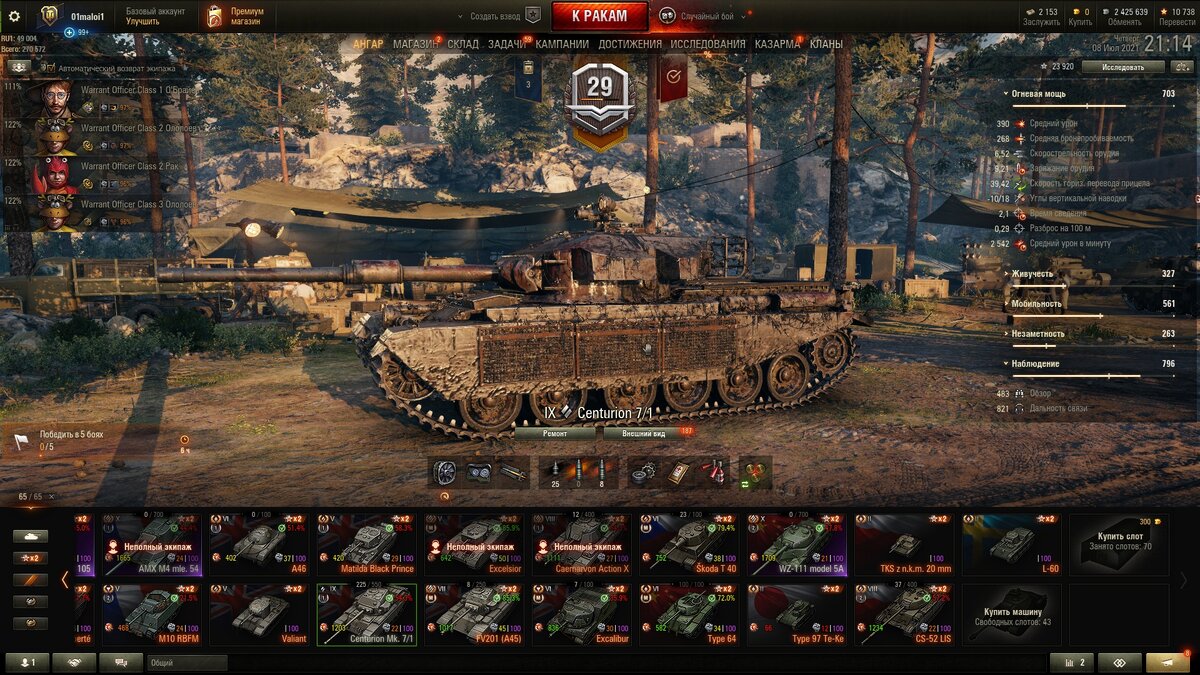
Task: Open settings with the gear icon
Action: coord(14,16)
